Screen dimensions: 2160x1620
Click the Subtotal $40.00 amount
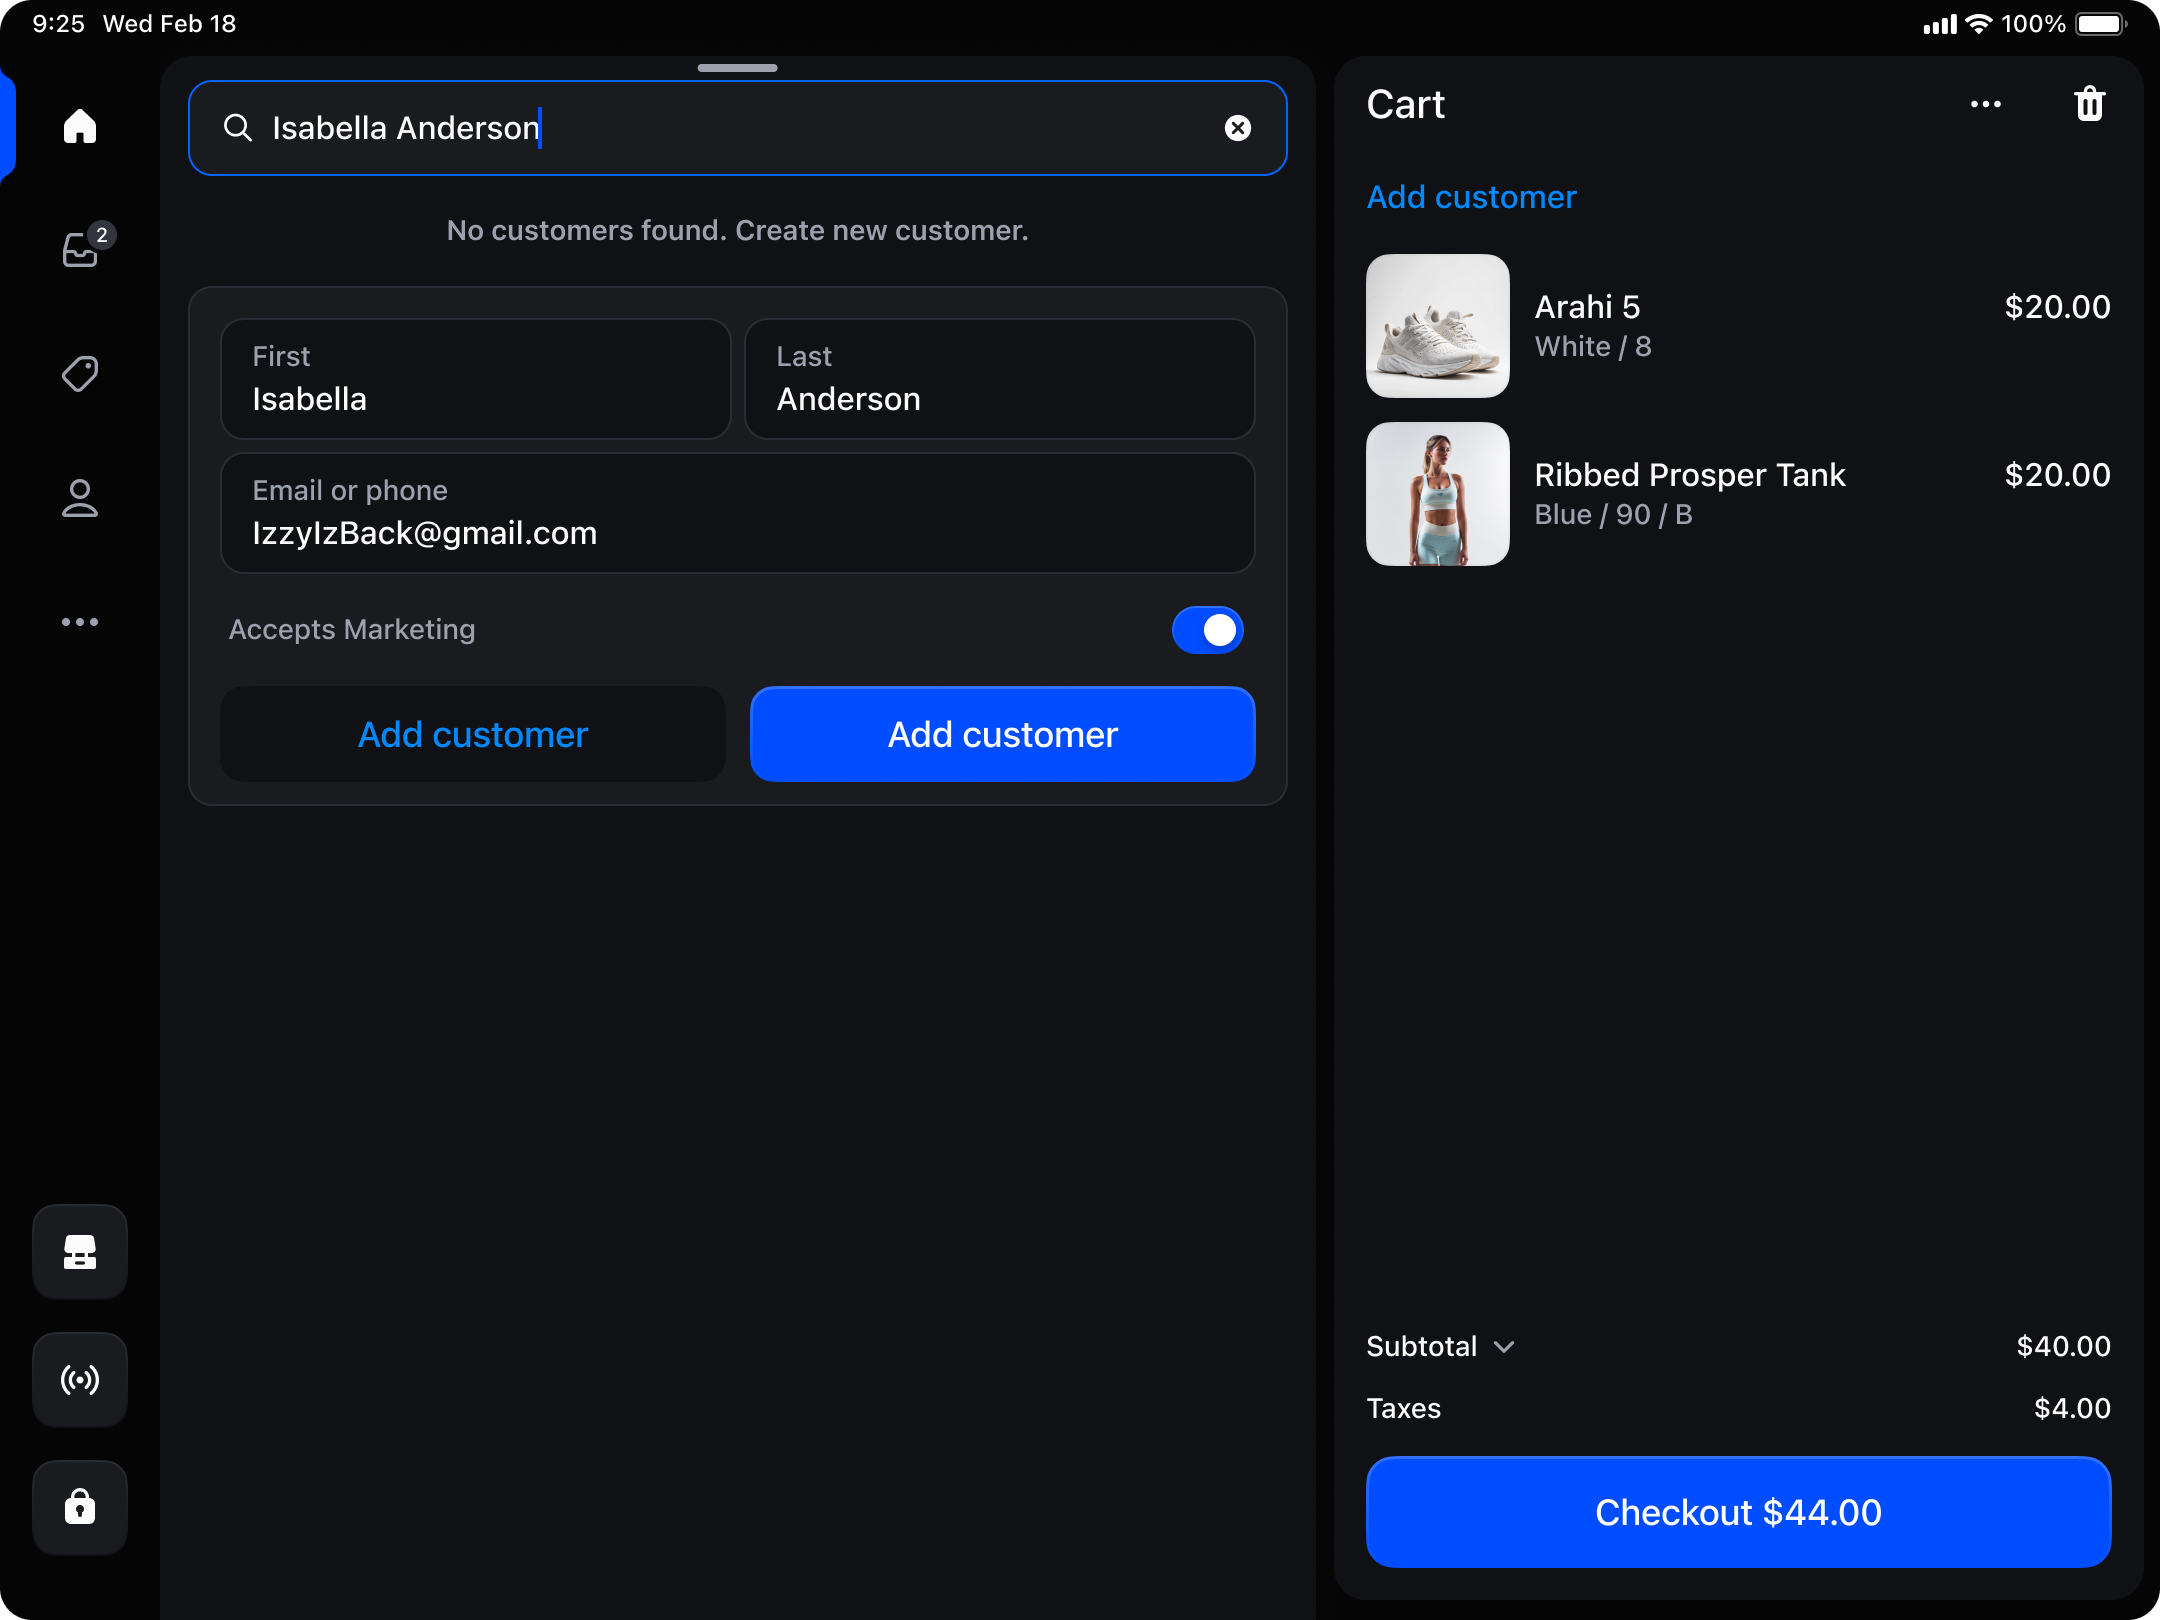pyautogui.click(x=2063, y=1346)
